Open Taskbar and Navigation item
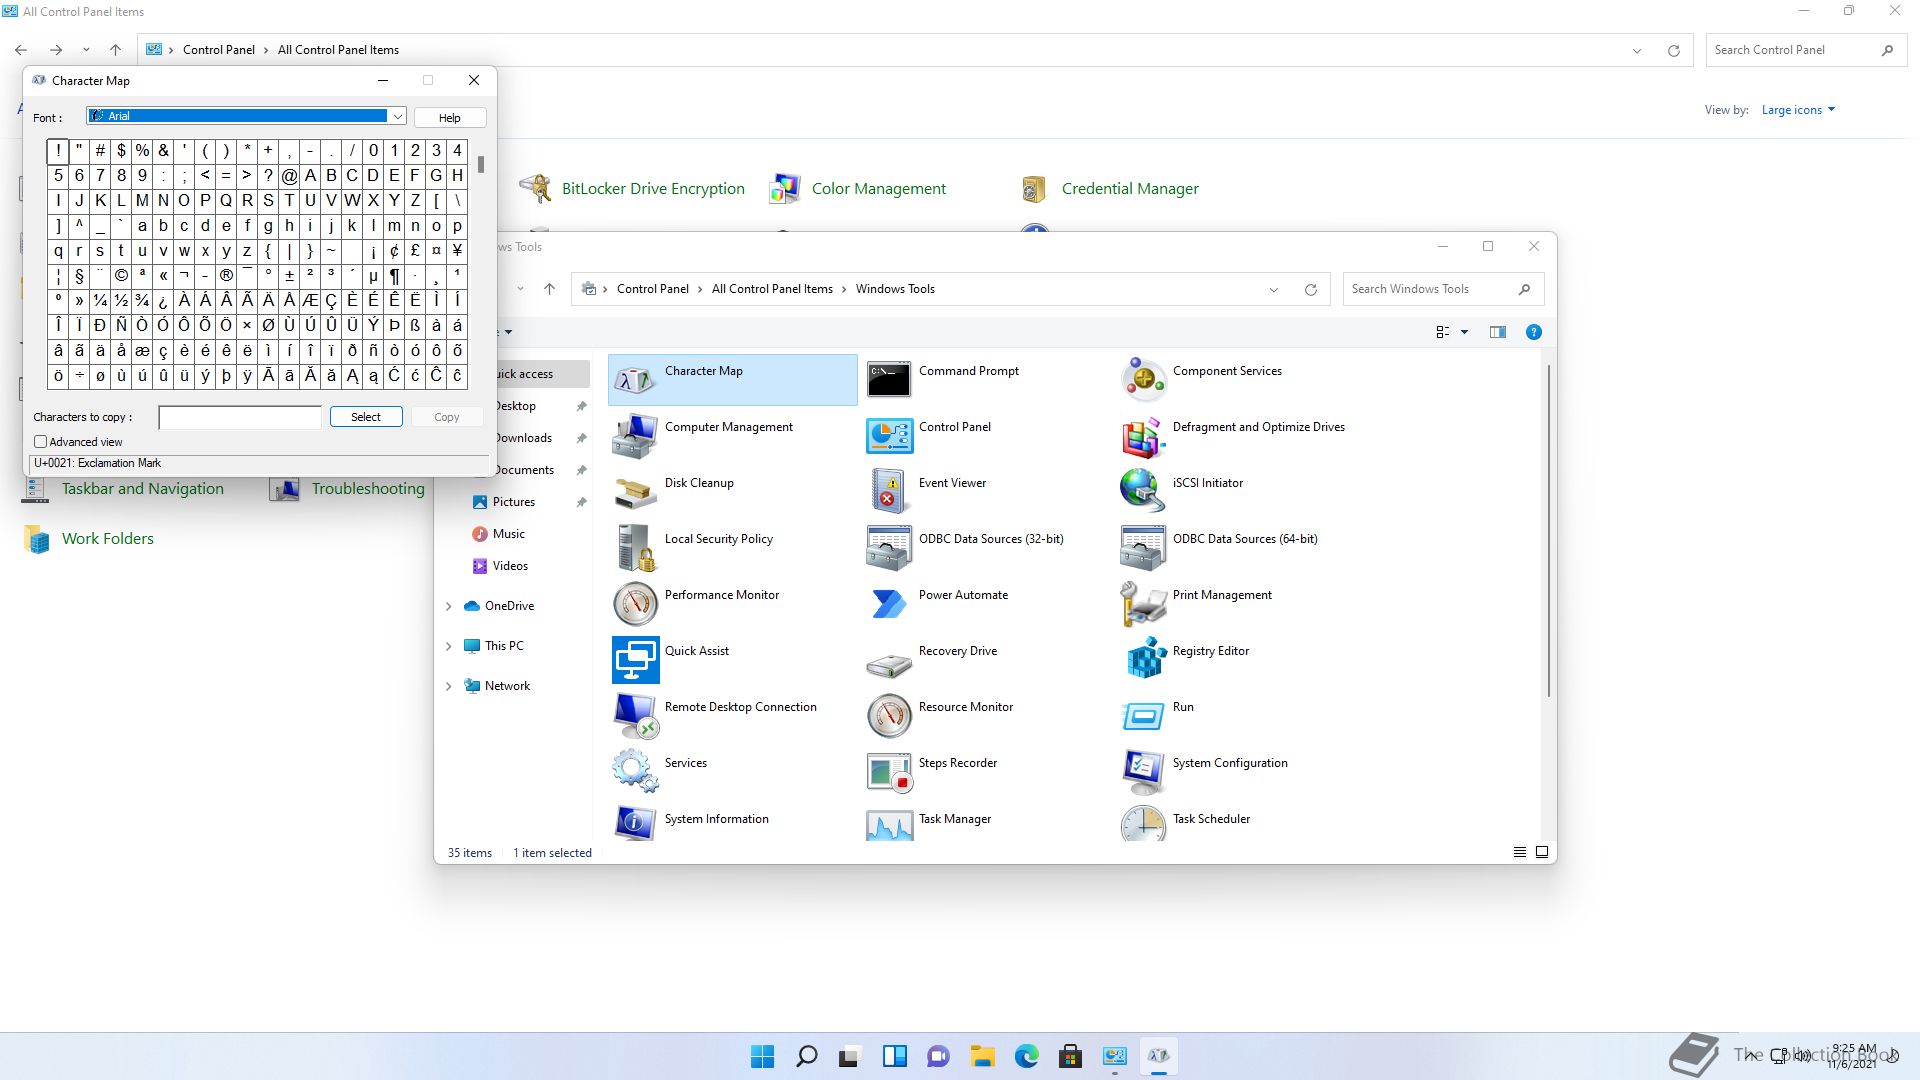Viewport: 1920px width, 1080px height. point(143,489)
